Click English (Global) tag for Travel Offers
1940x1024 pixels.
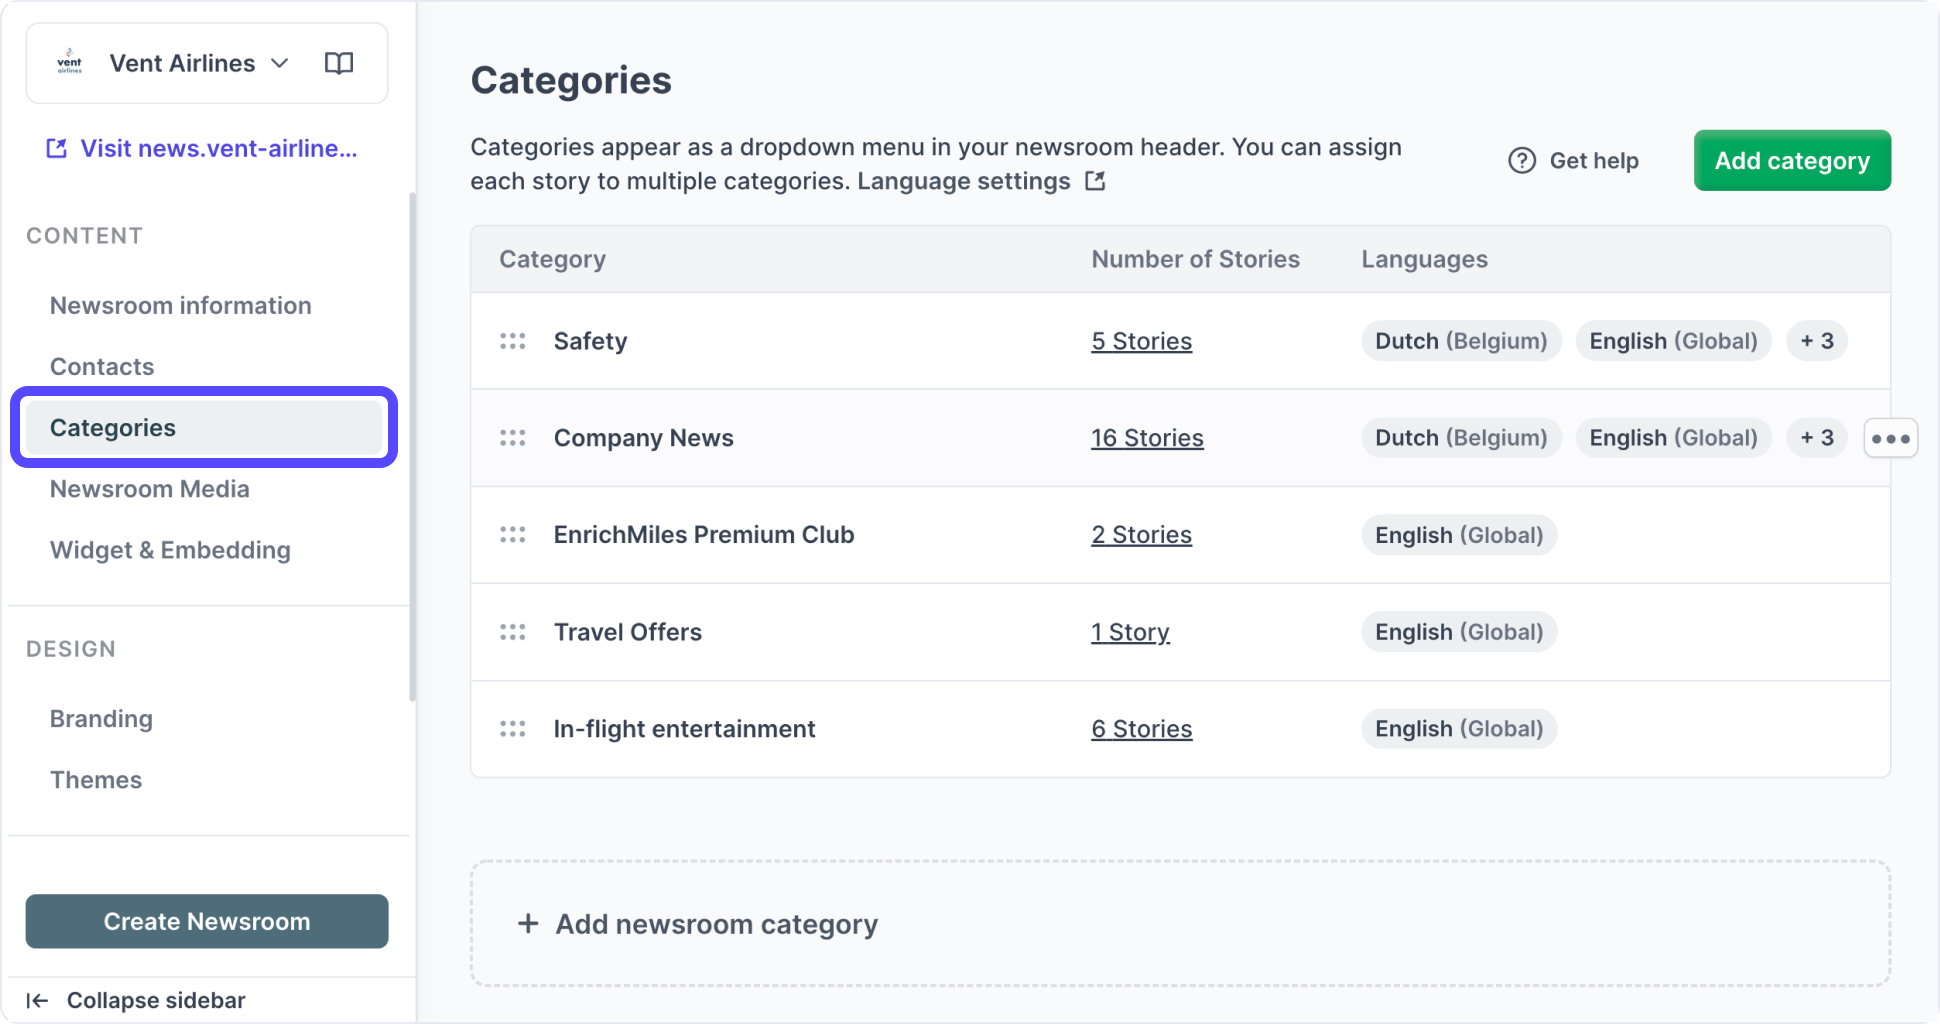[1459, 632]
